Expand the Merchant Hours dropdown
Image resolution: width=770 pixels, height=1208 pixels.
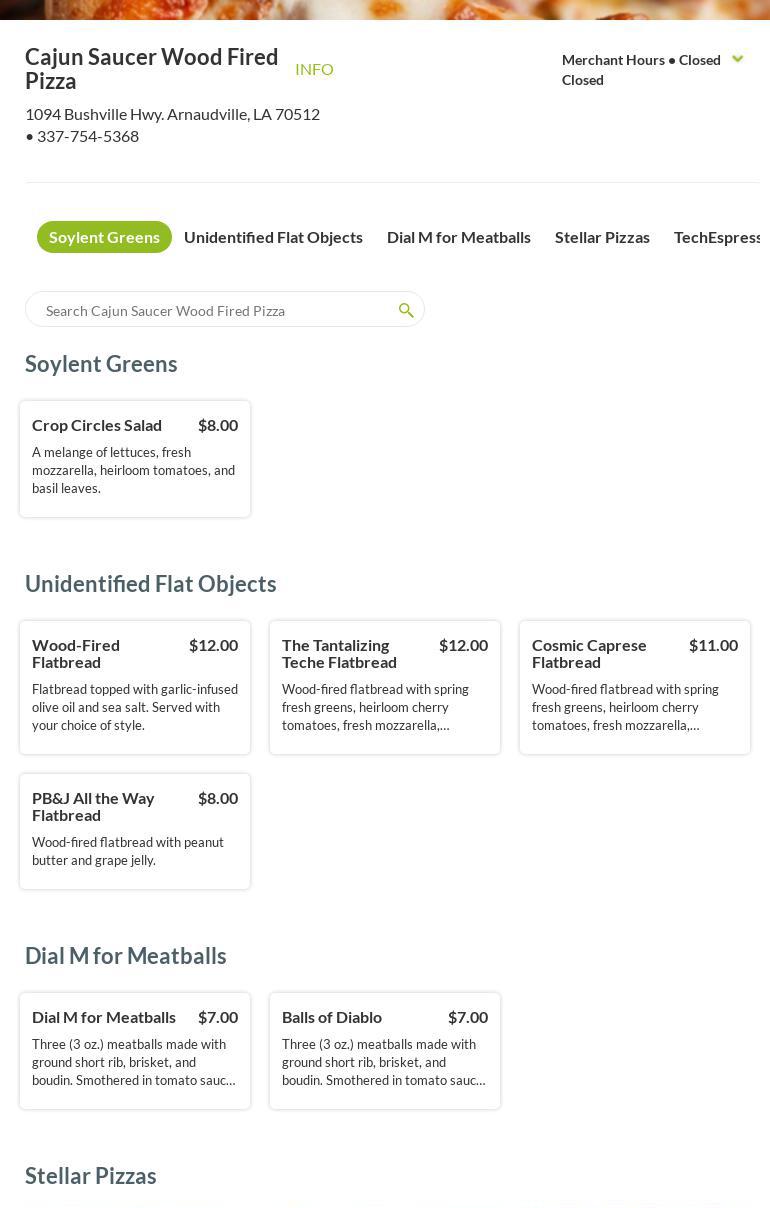(738, 60)
